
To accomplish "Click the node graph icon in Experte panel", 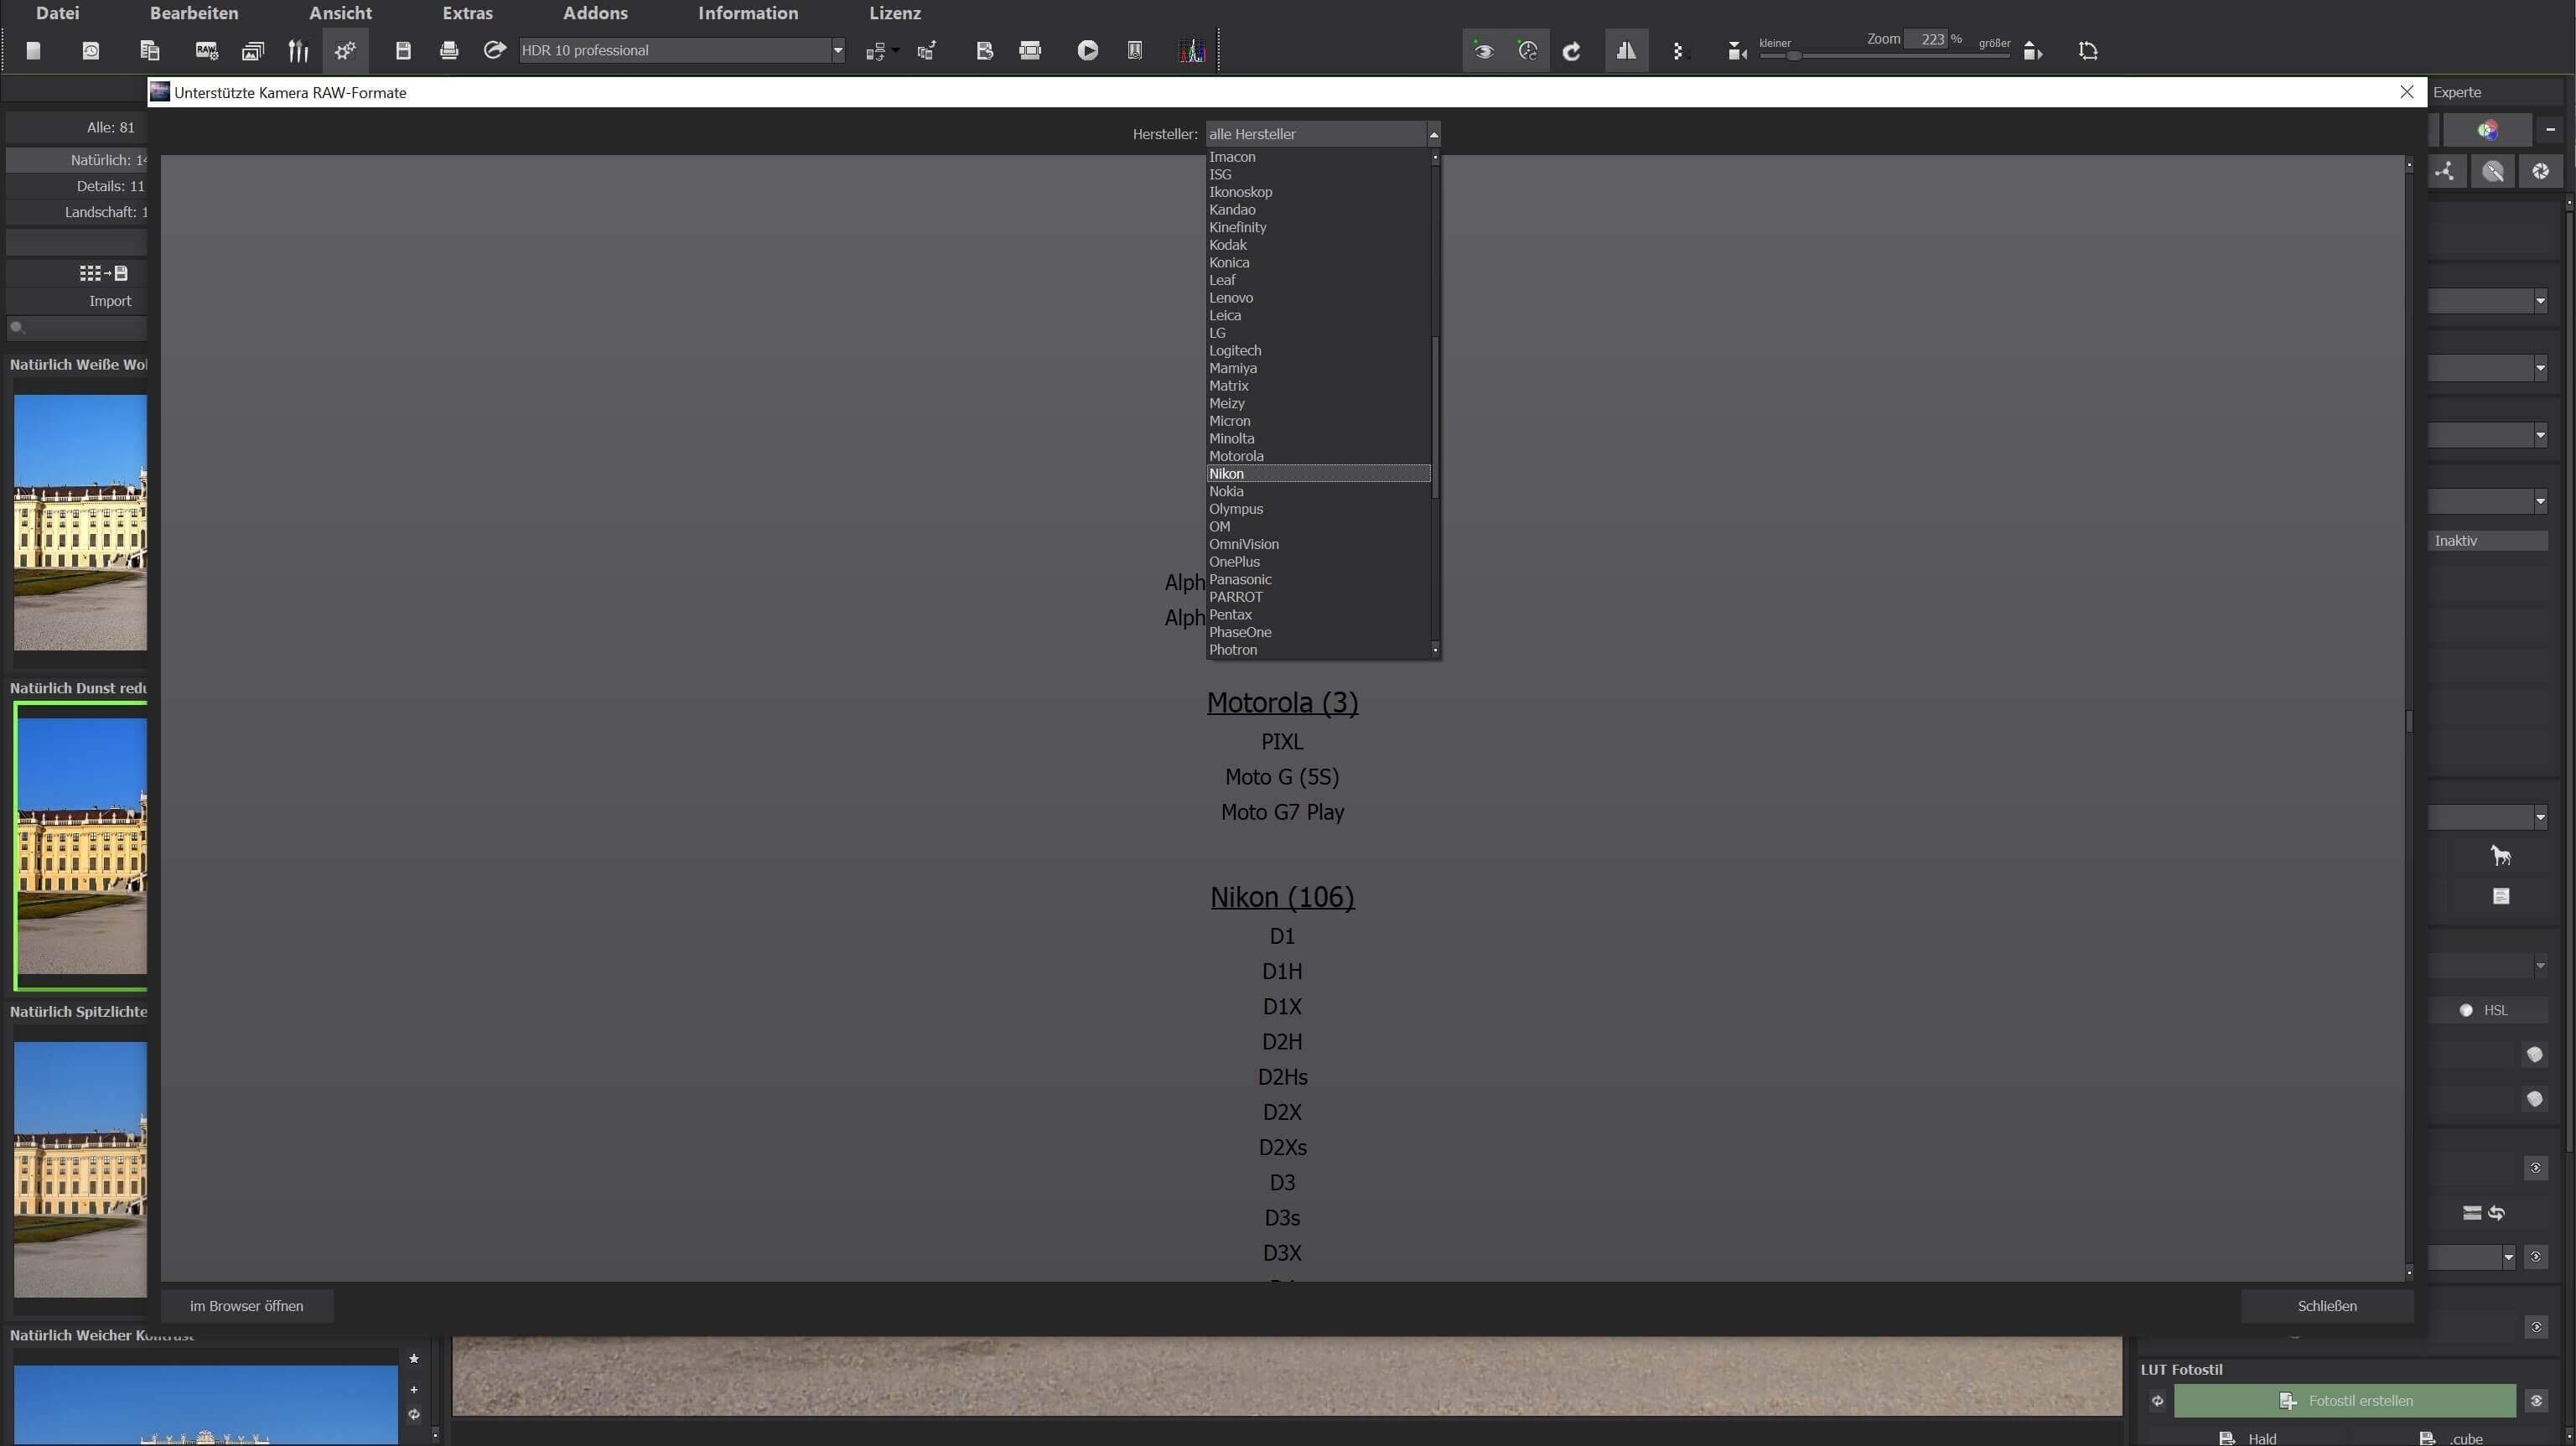I will [x=2445, y=171].
